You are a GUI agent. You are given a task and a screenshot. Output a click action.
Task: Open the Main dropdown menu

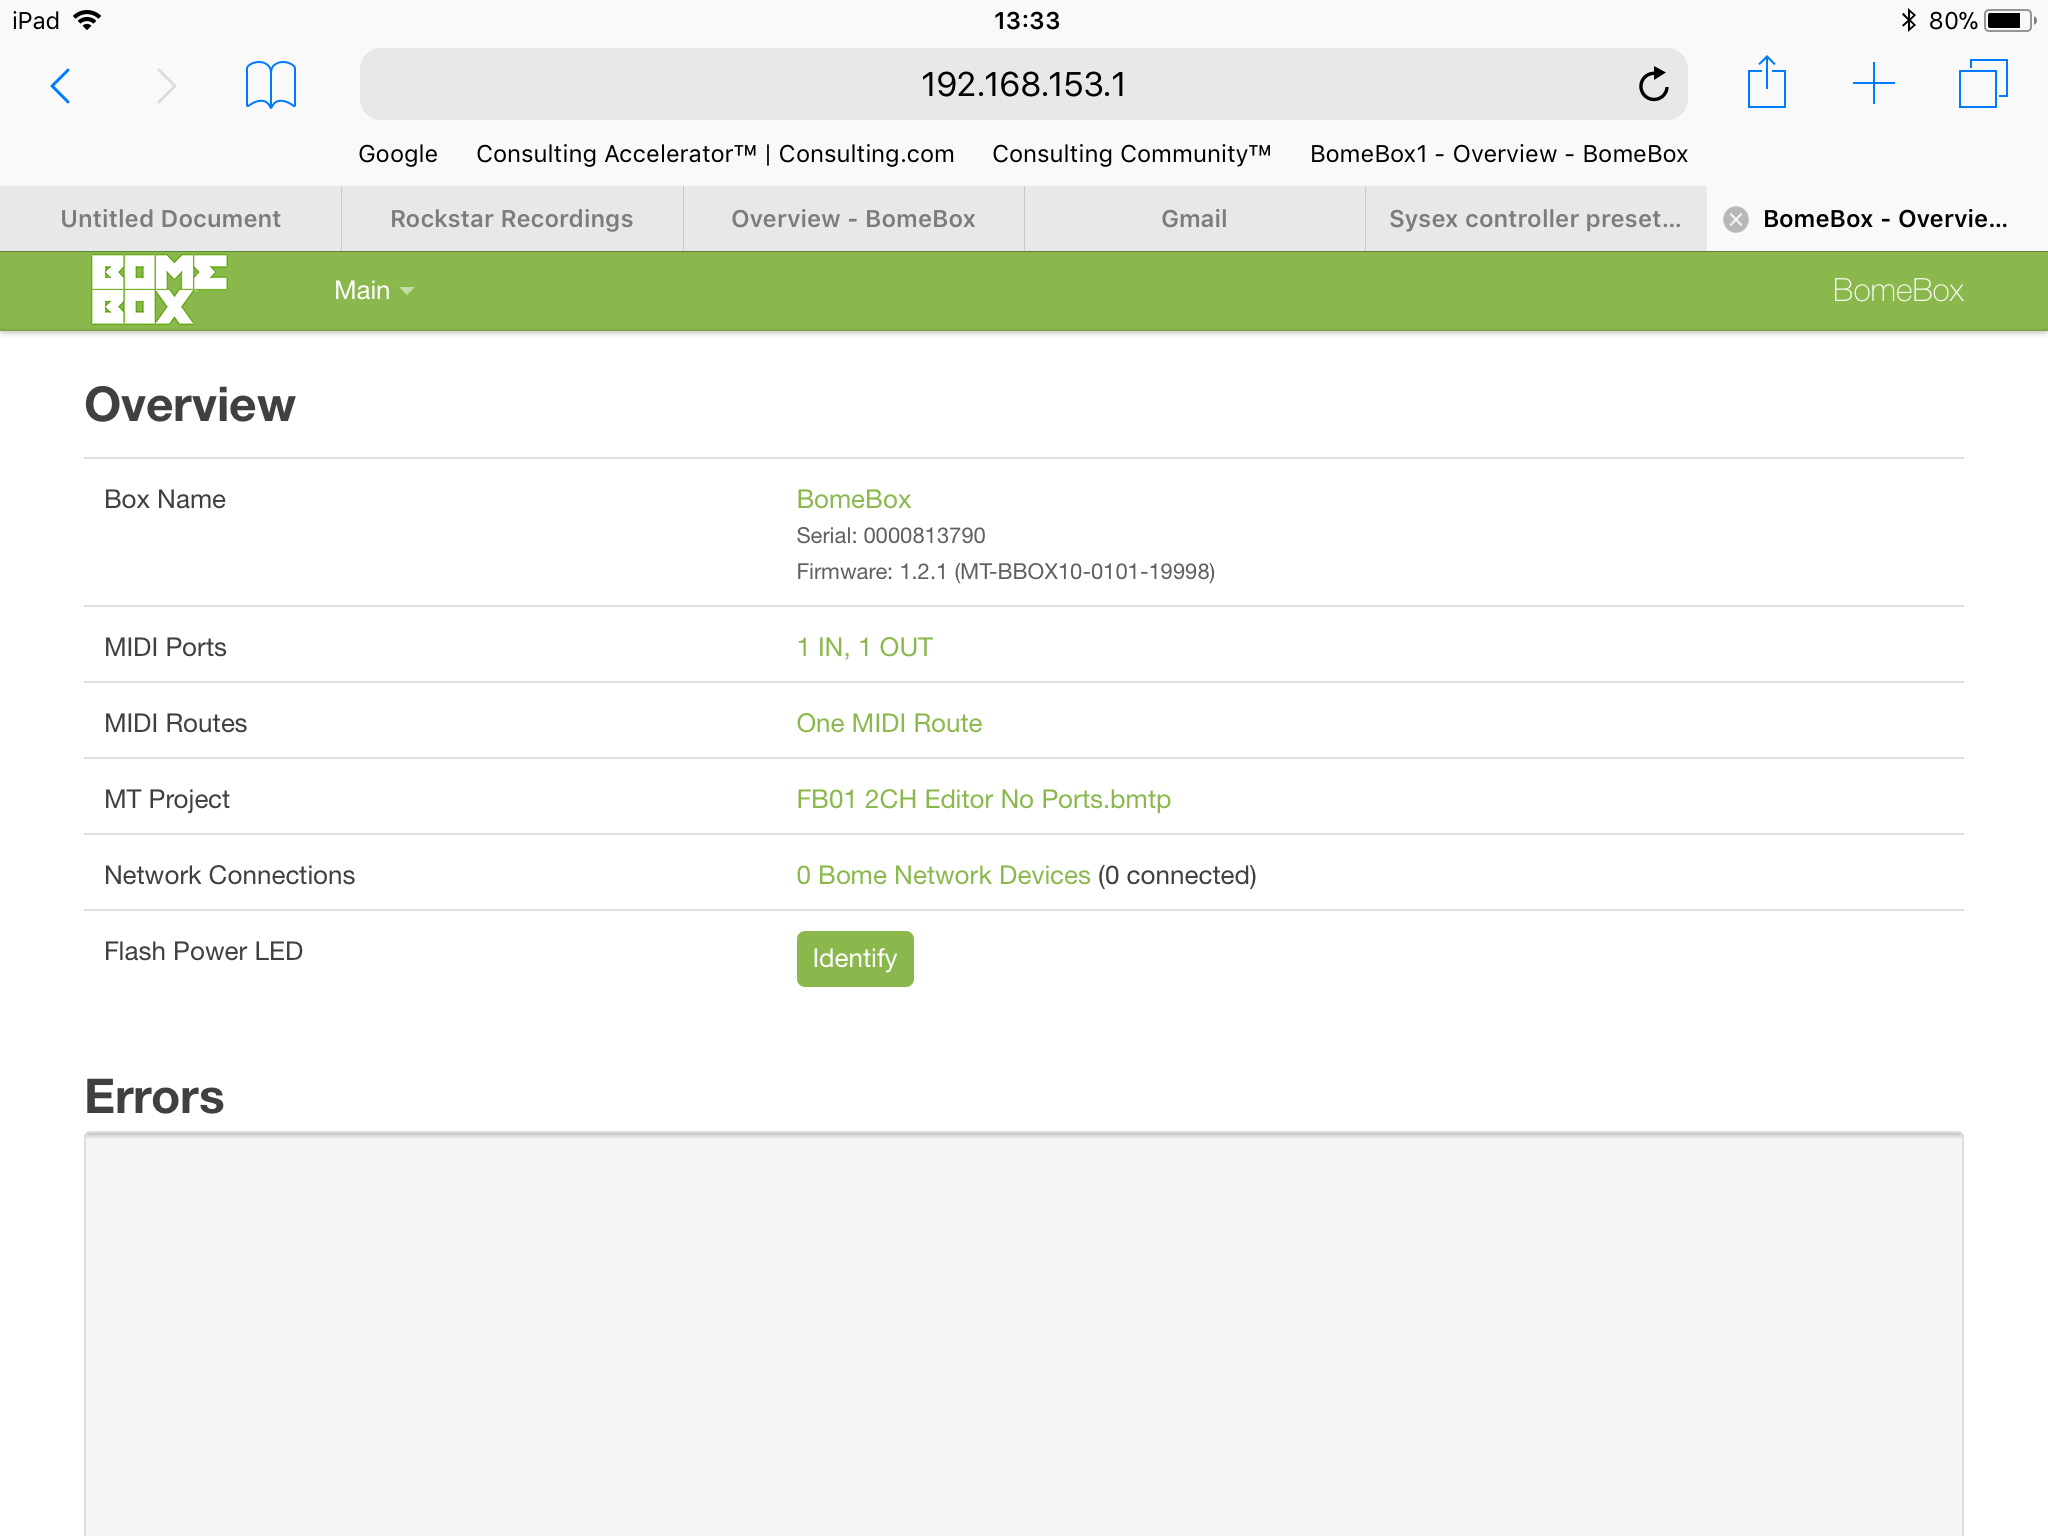pyautogui.click(x=374, y=290)
